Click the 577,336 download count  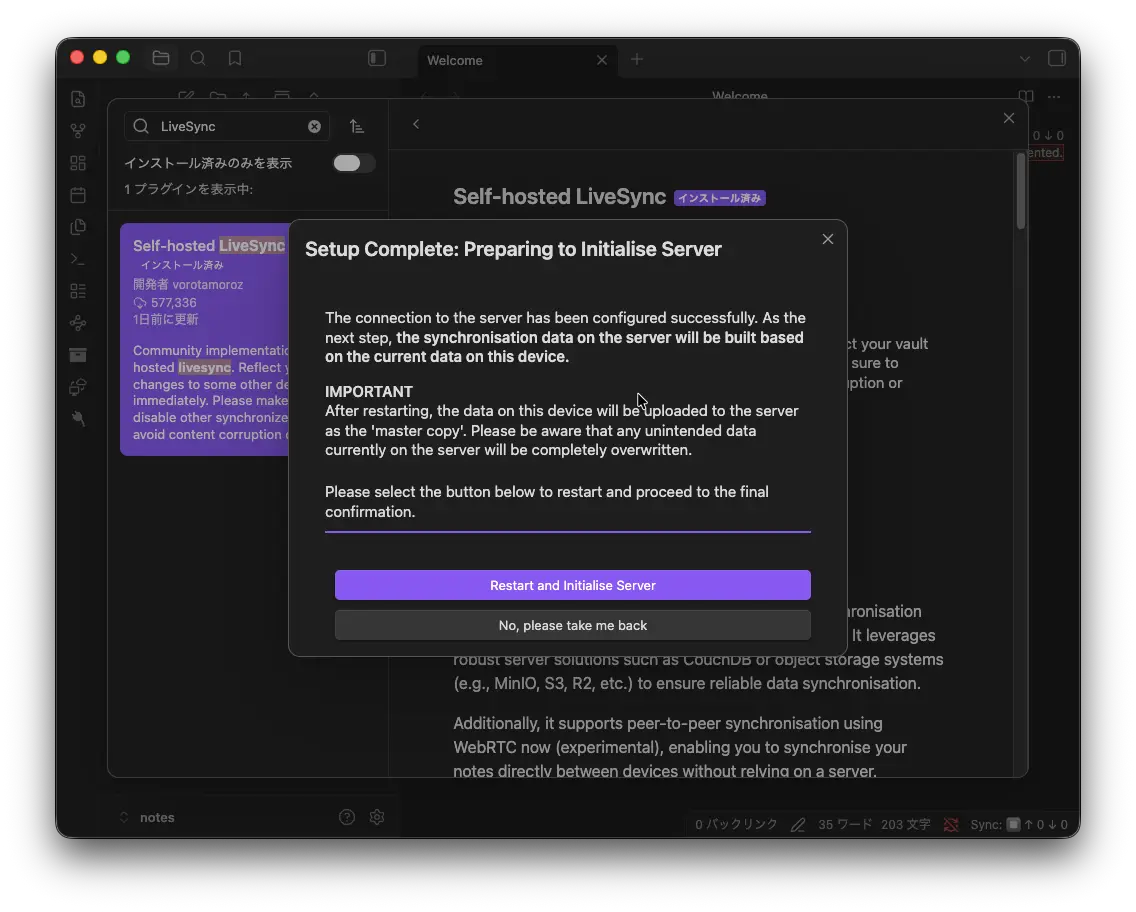[174, 303]
